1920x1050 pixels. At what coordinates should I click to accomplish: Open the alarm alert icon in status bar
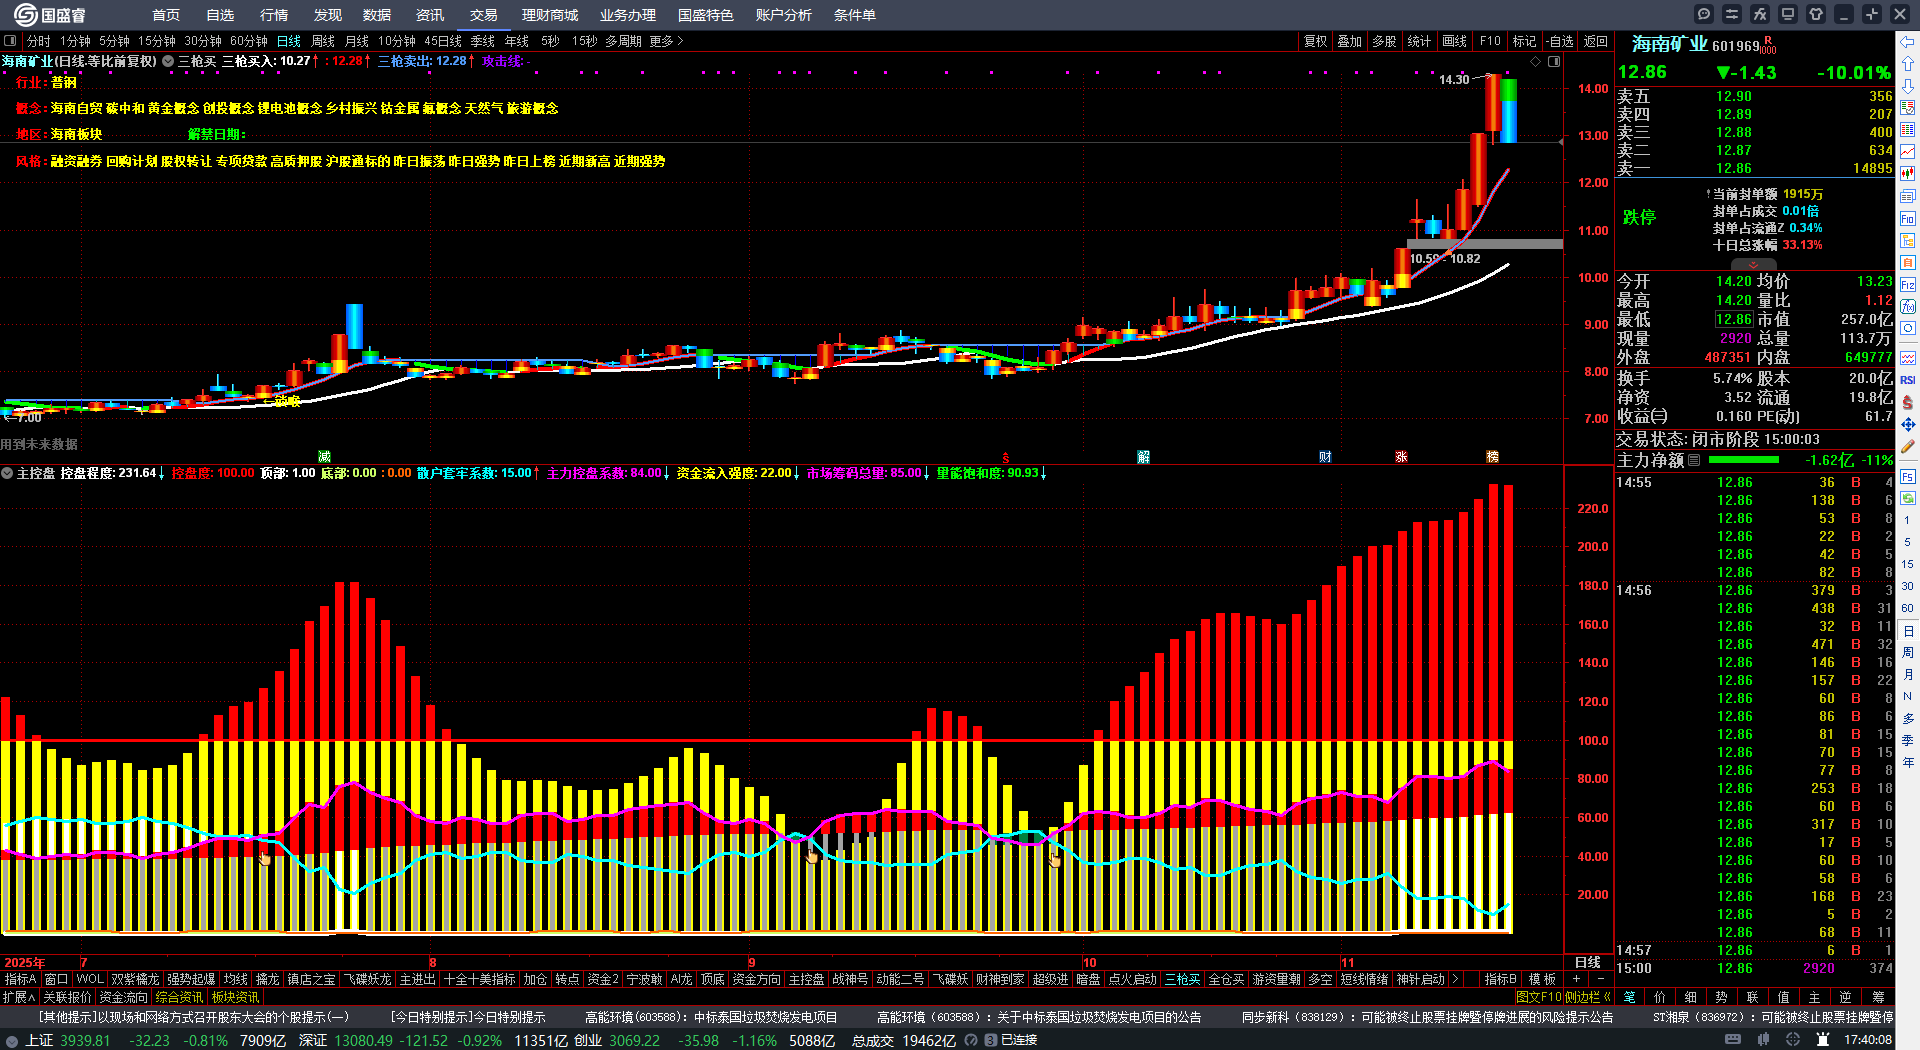click(x=1823, y=1040)
